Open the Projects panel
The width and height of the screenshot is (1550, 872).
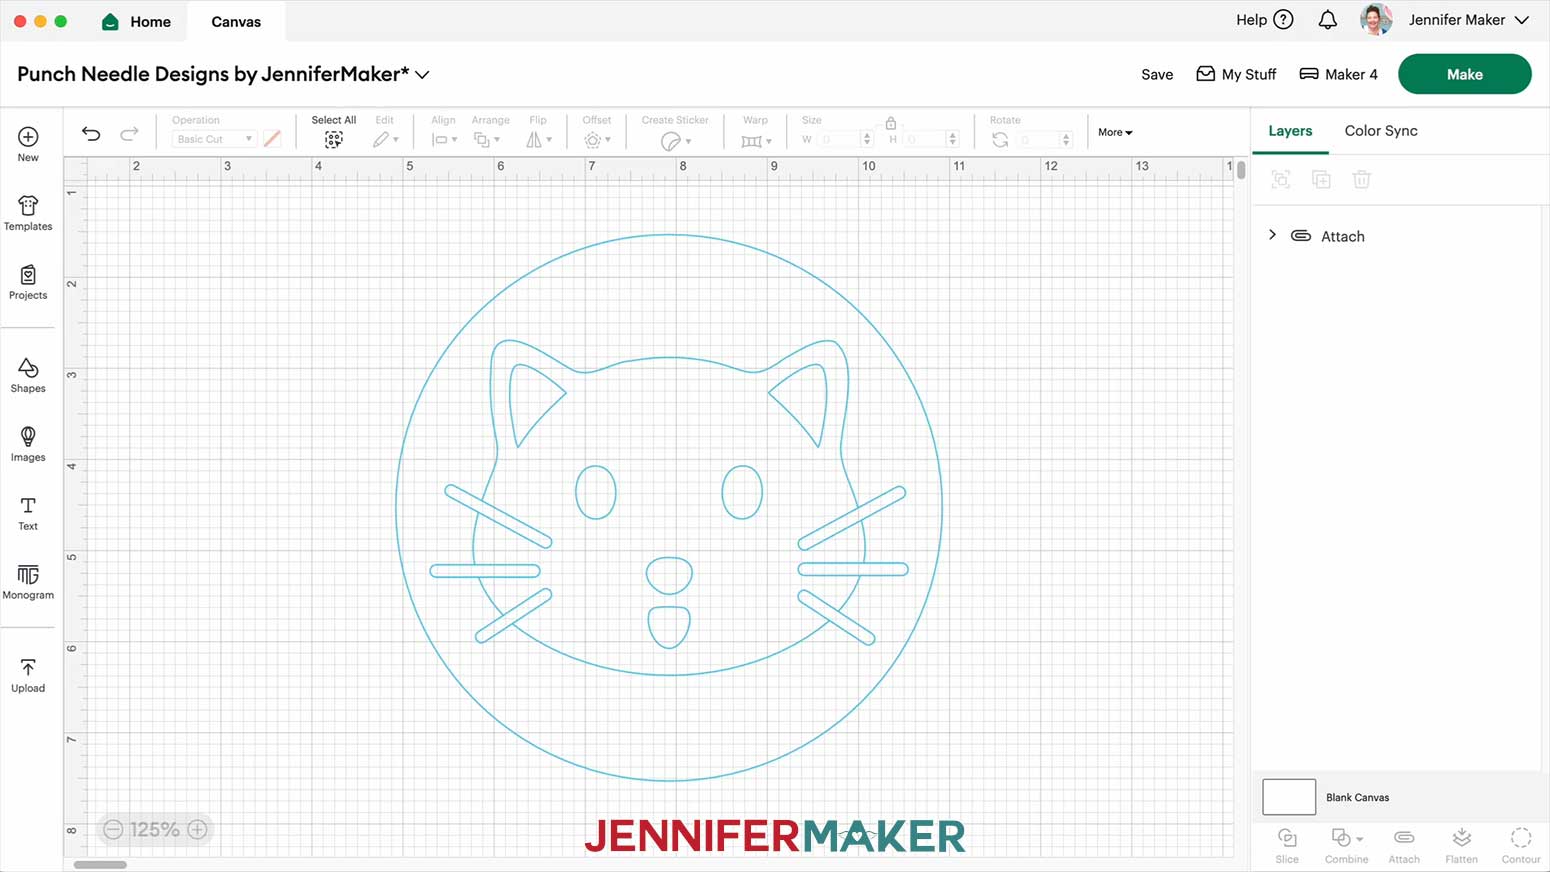[x=28, y=282]
